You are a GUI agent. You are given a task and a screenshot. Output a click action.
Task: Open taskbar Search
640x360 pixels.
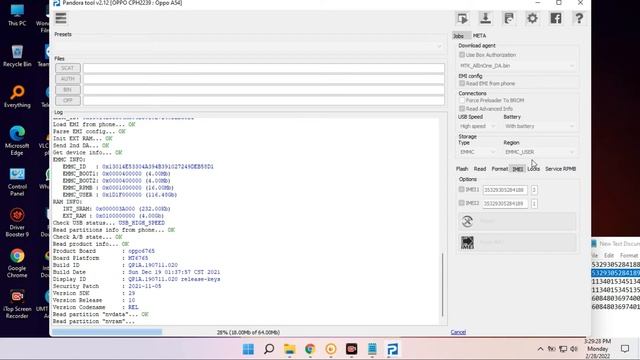coord(269,349)
